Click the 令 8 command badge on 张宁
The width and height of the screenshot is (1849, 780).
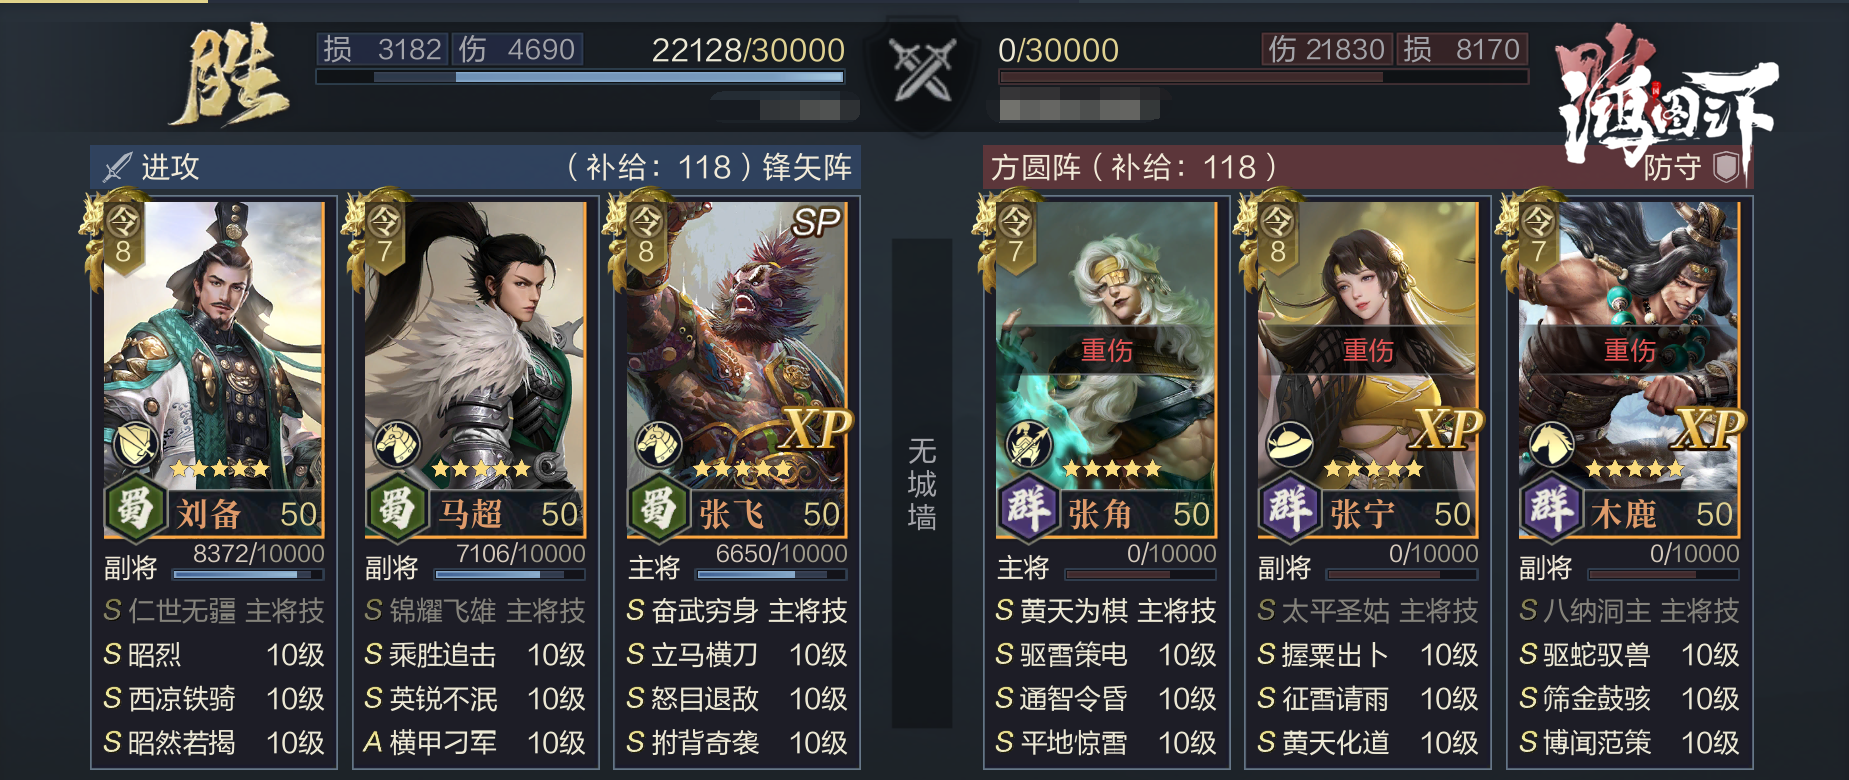point(1277,235)
